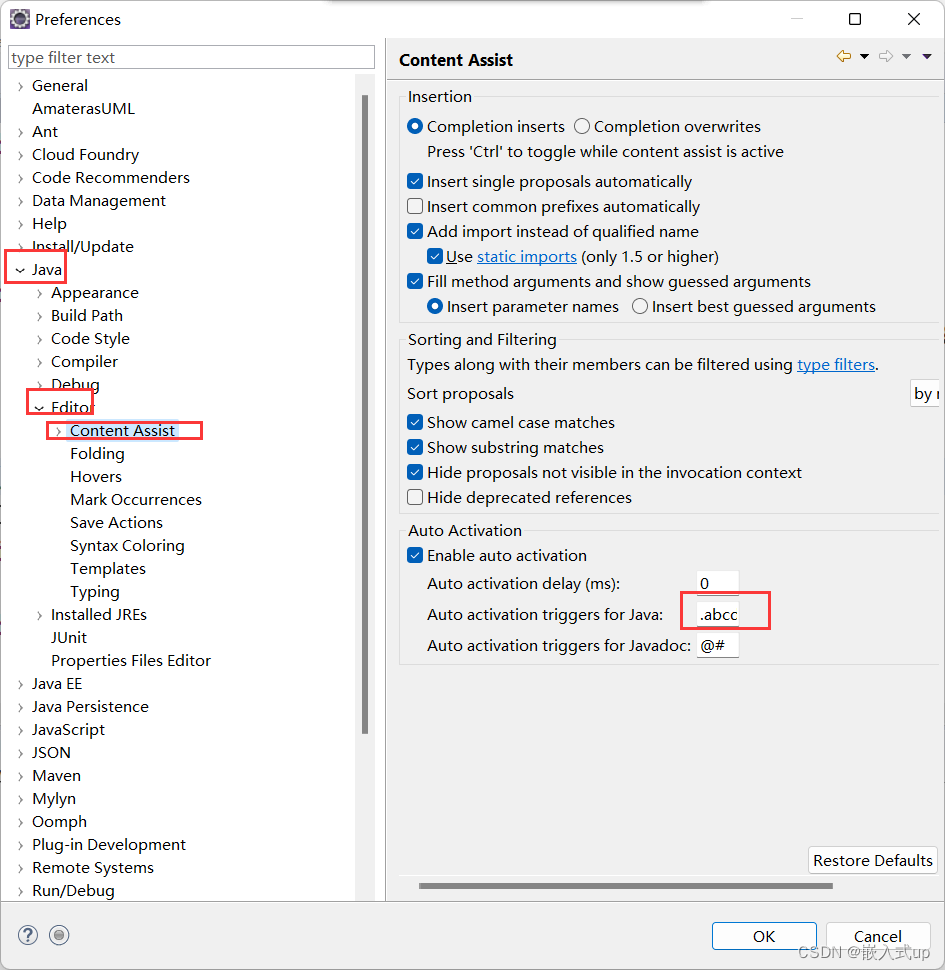Confirm with the OK button
945x970 pixels.
pos(764,936)
